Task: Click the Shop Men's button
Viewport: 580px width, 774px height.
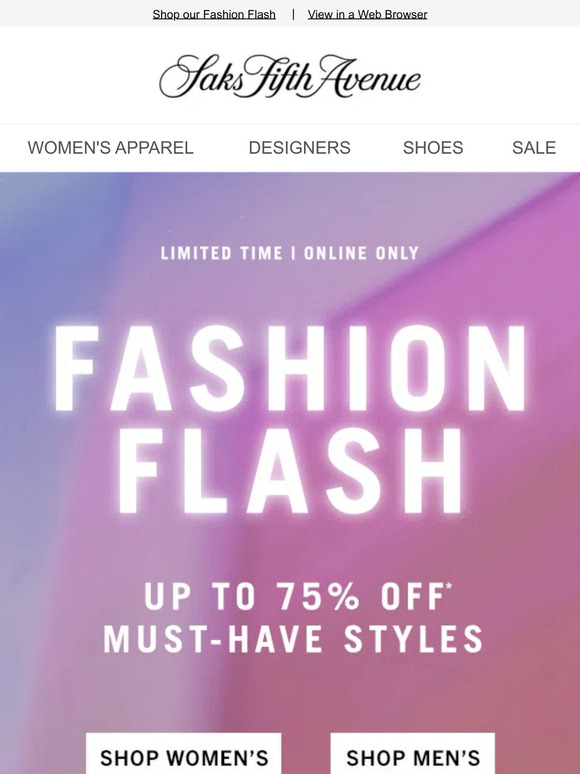Action: click(413, 754)
